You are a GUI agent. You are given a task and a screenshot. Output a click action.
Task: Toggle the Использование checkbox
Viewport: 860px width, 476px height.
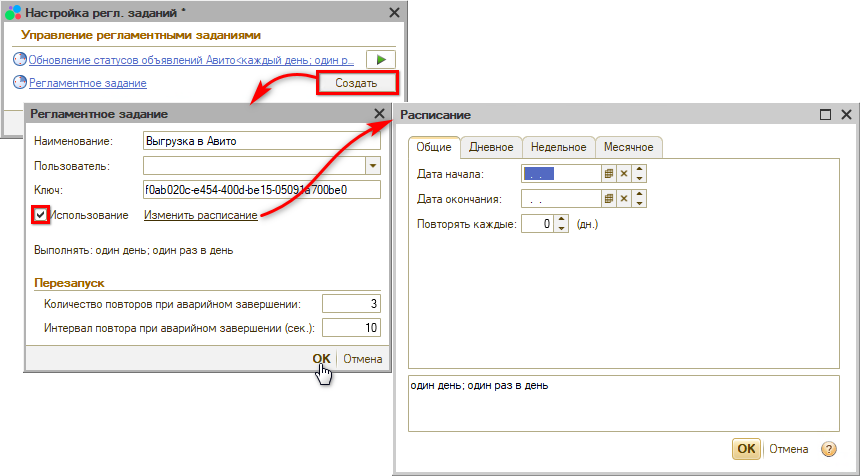[x=40, y=215]
